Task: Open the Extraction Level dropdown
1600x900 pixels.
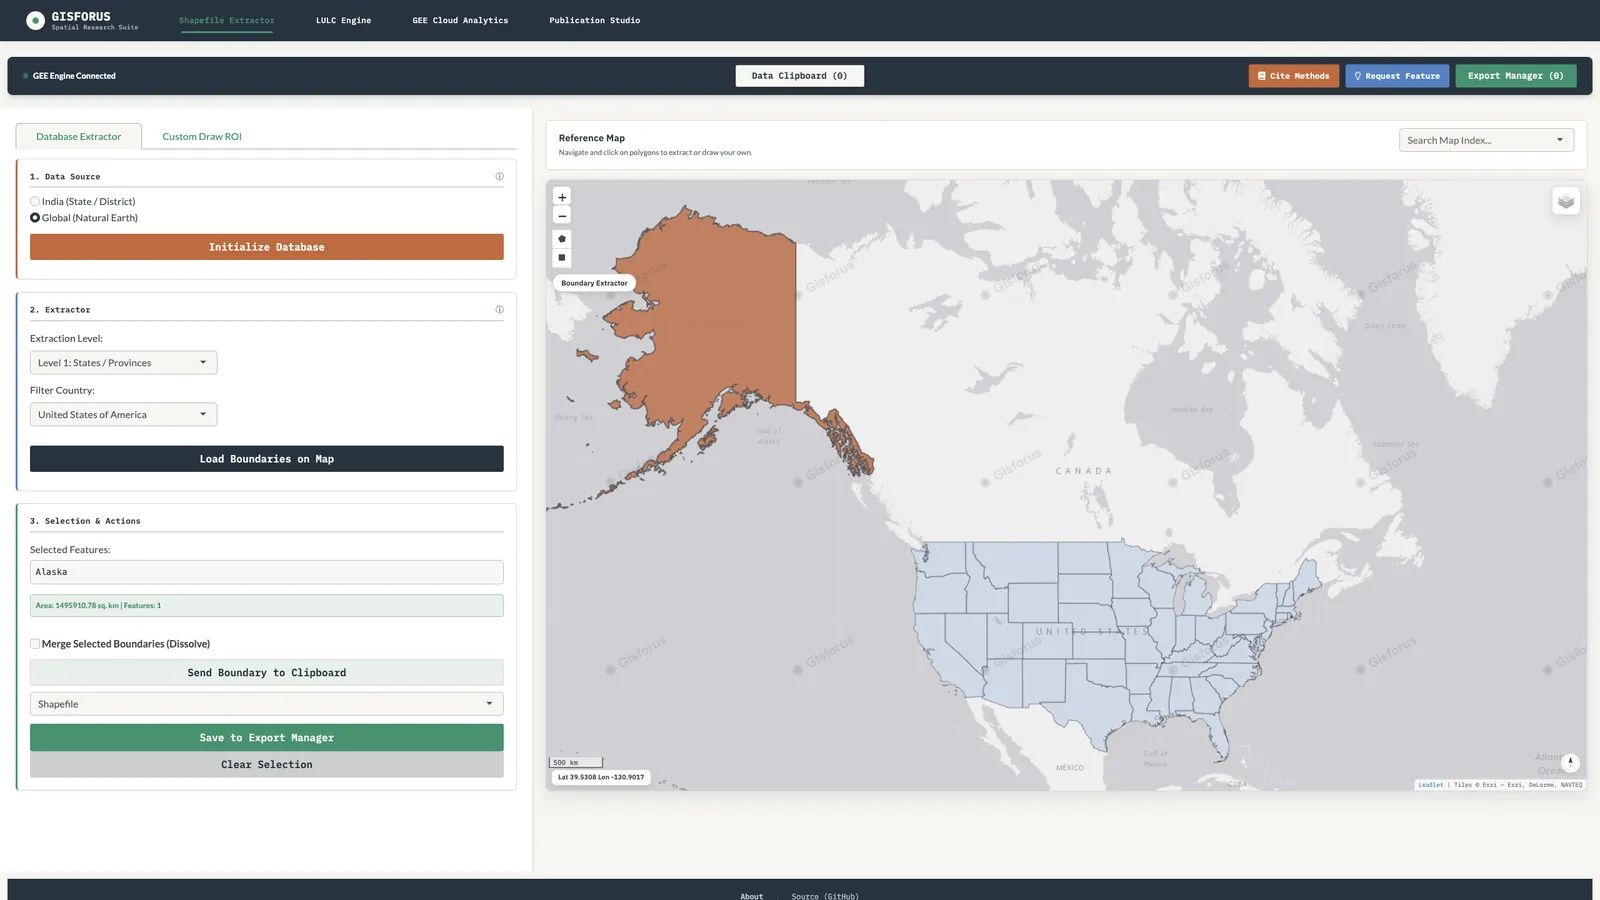Action: coord(123,362)
